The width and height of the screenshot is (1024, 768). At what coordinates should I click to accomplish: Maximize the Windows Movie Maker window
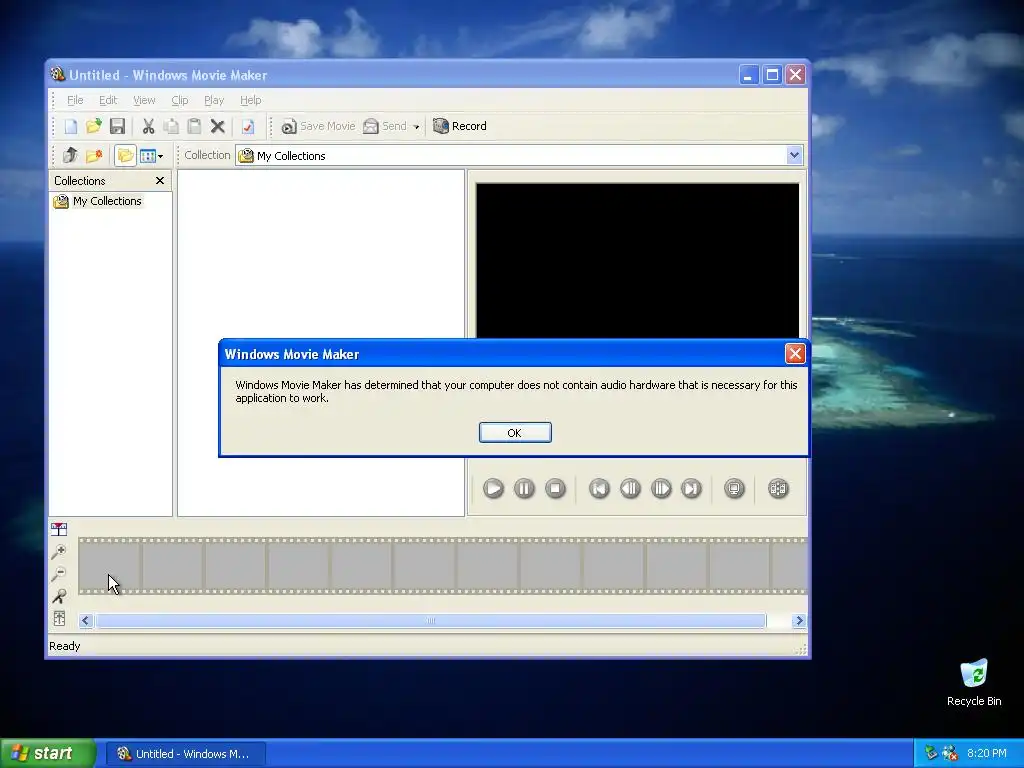[772, 75]
